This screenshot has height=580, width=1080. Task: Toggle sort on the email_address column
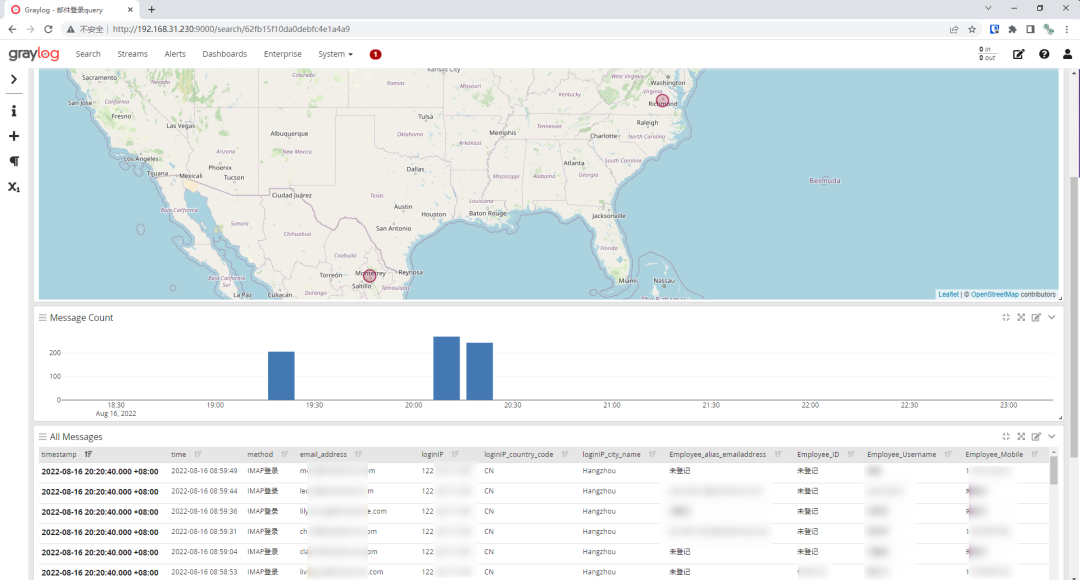click(358, 455)
